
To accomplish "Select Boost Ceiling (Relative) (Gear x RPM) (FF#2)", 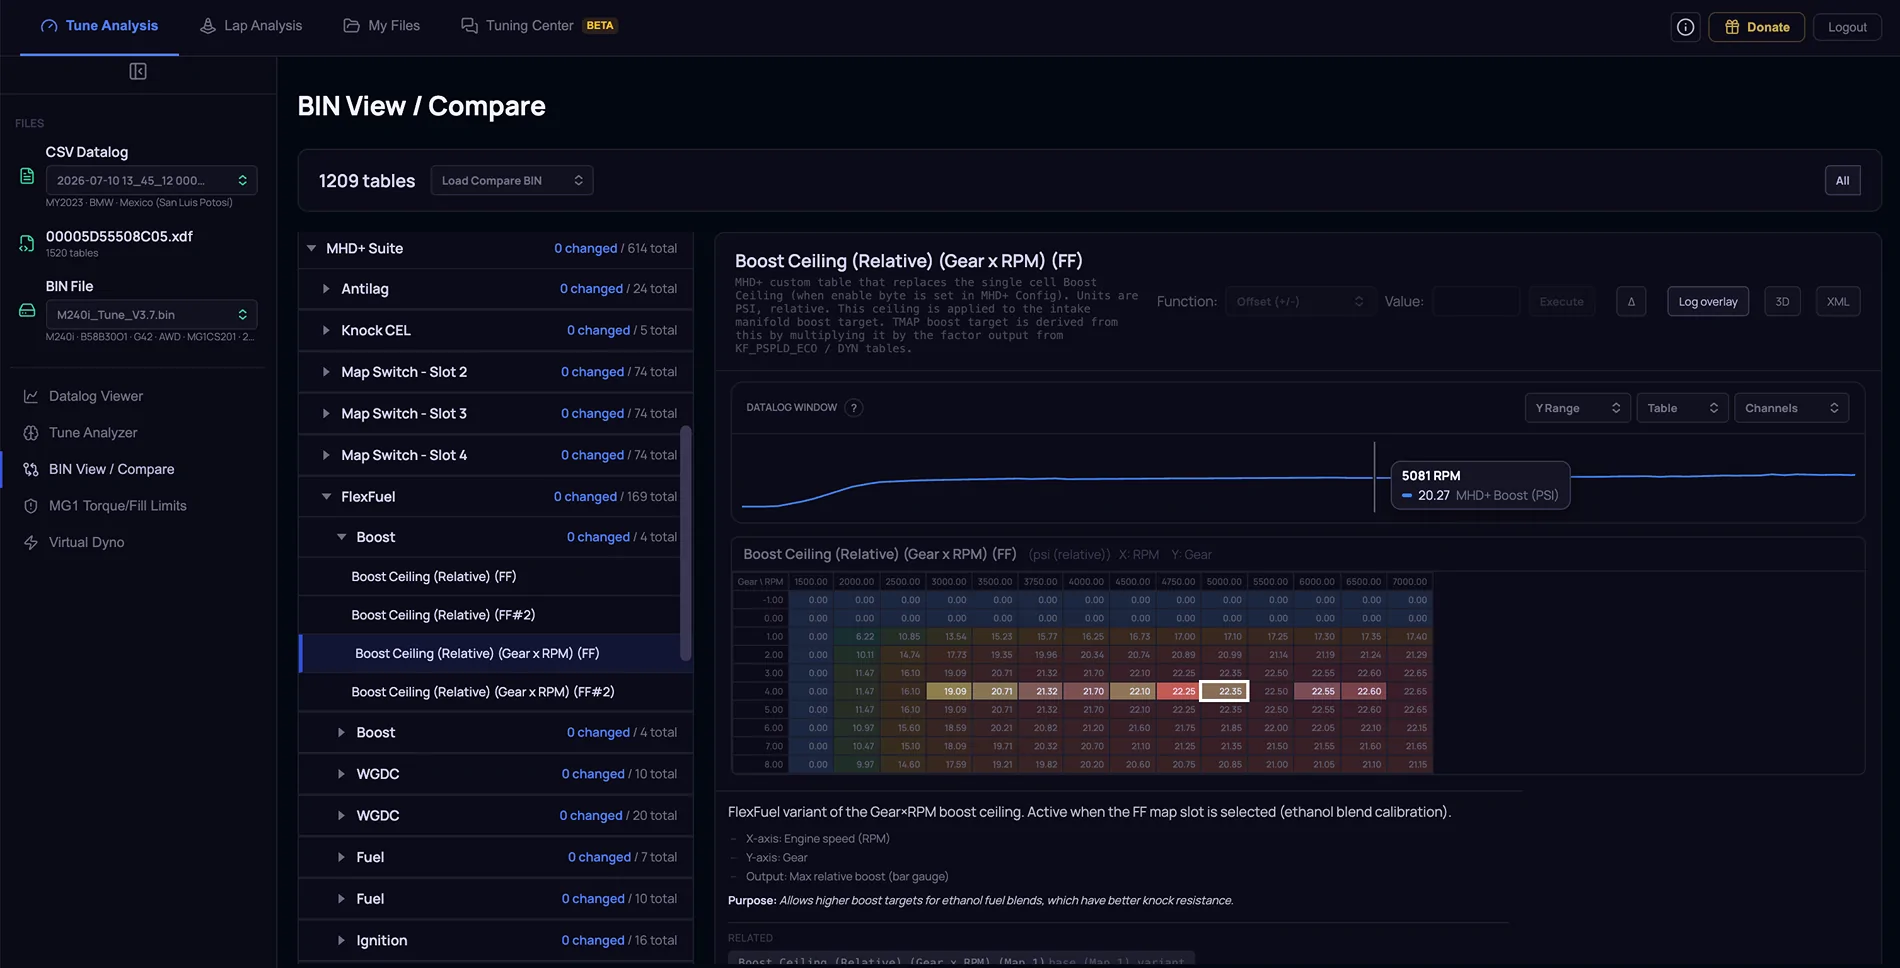I will click(496, 692).
